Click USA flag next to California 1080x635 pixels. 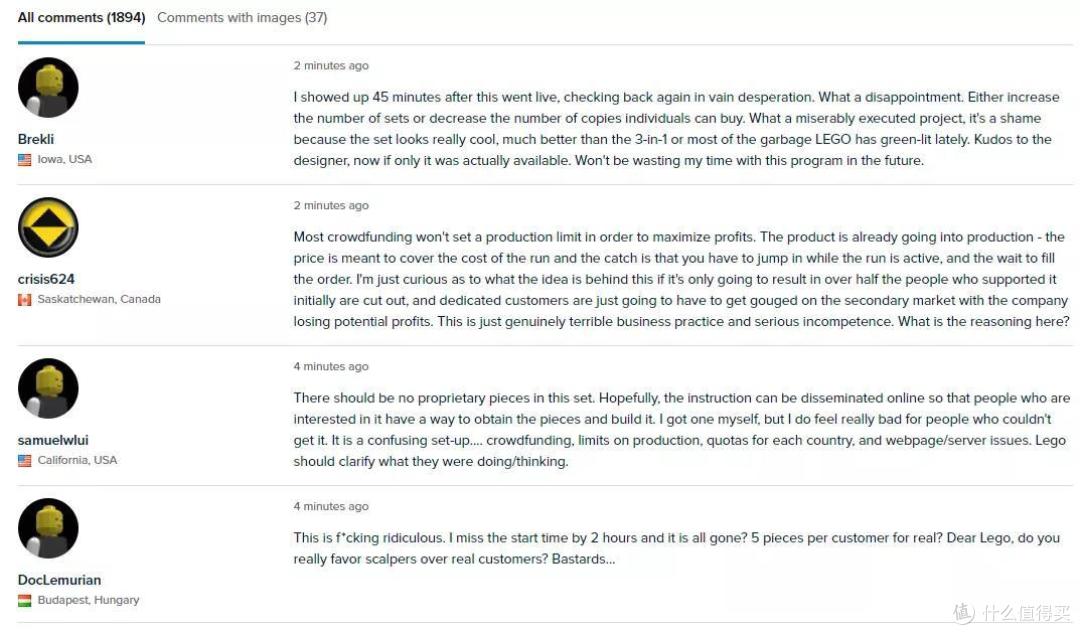click(x=25, y=461)
